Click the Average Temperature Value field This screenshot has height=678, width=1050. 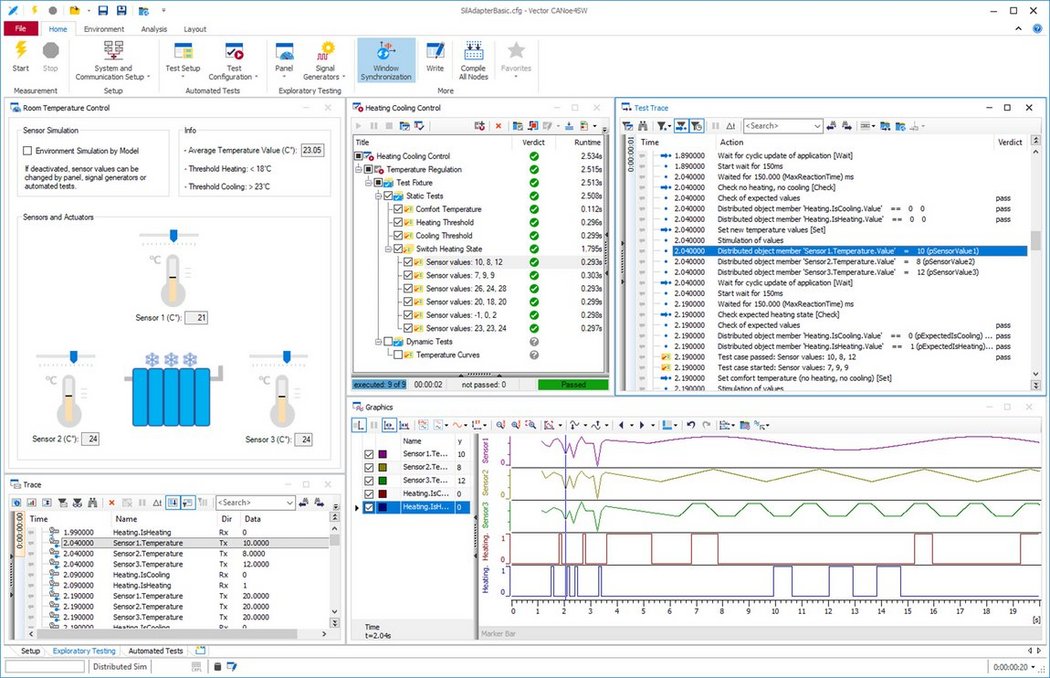(312, 150)
